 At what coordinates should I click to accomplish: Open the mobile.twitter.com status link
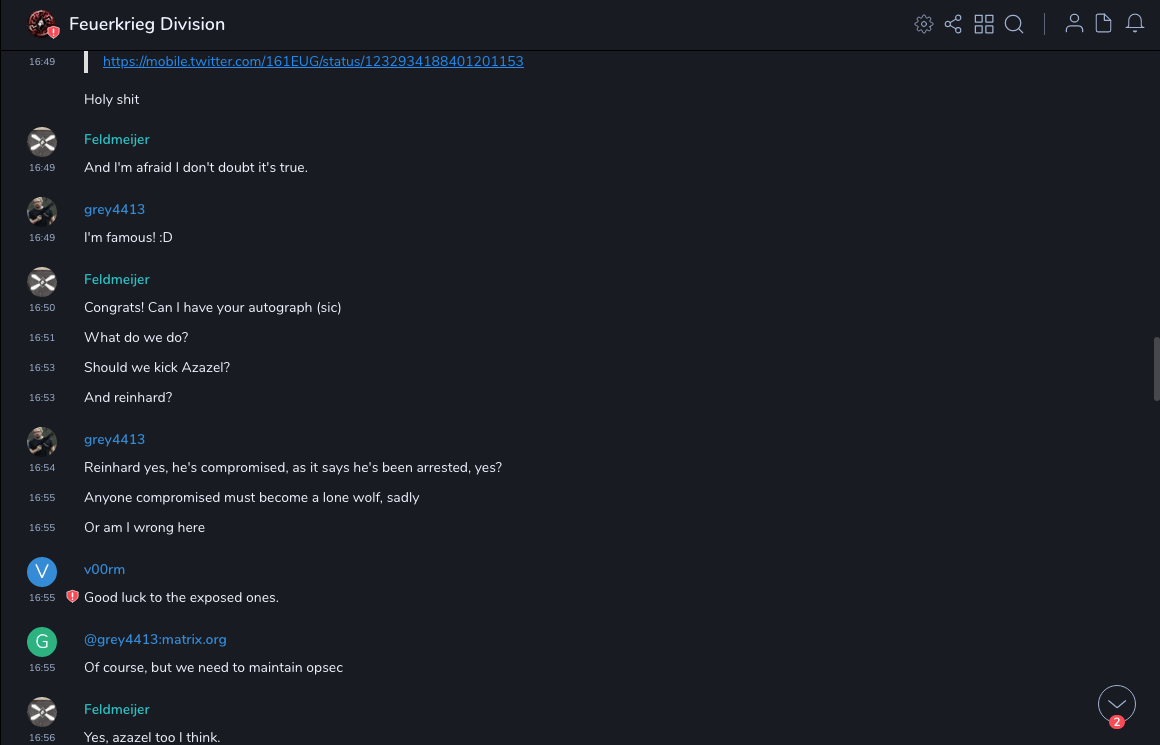[313, 61]
